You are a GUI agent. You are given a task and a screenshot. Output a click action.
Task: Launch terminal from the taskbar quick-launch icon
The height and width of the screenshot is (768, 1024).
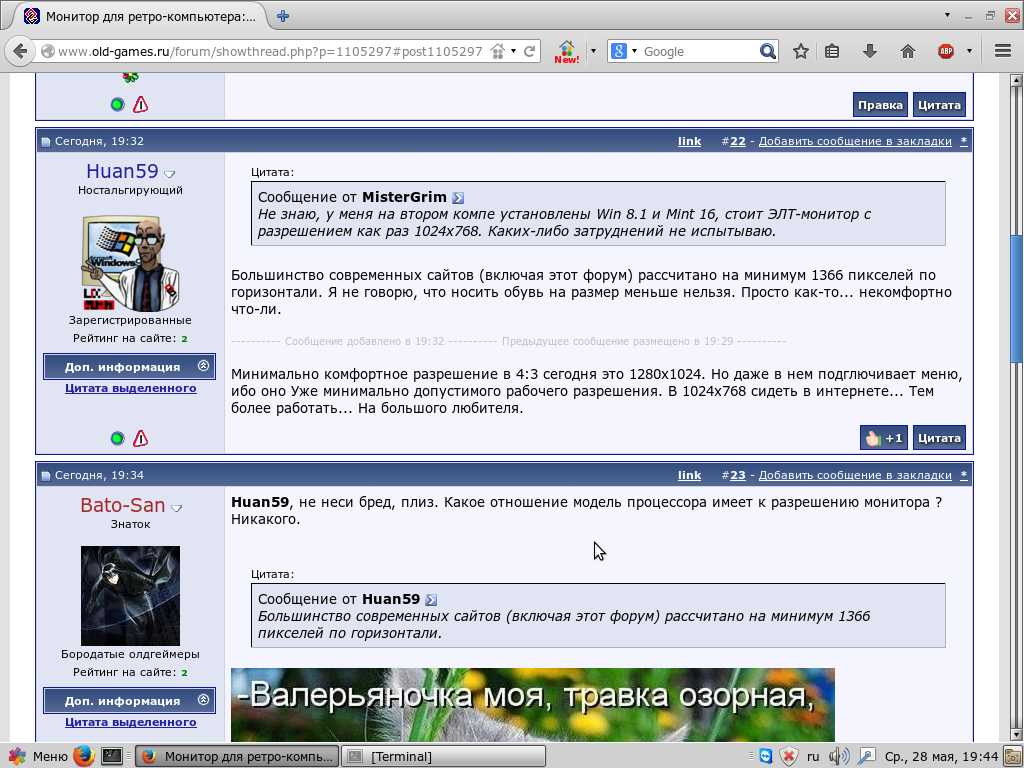pos(111,756)
